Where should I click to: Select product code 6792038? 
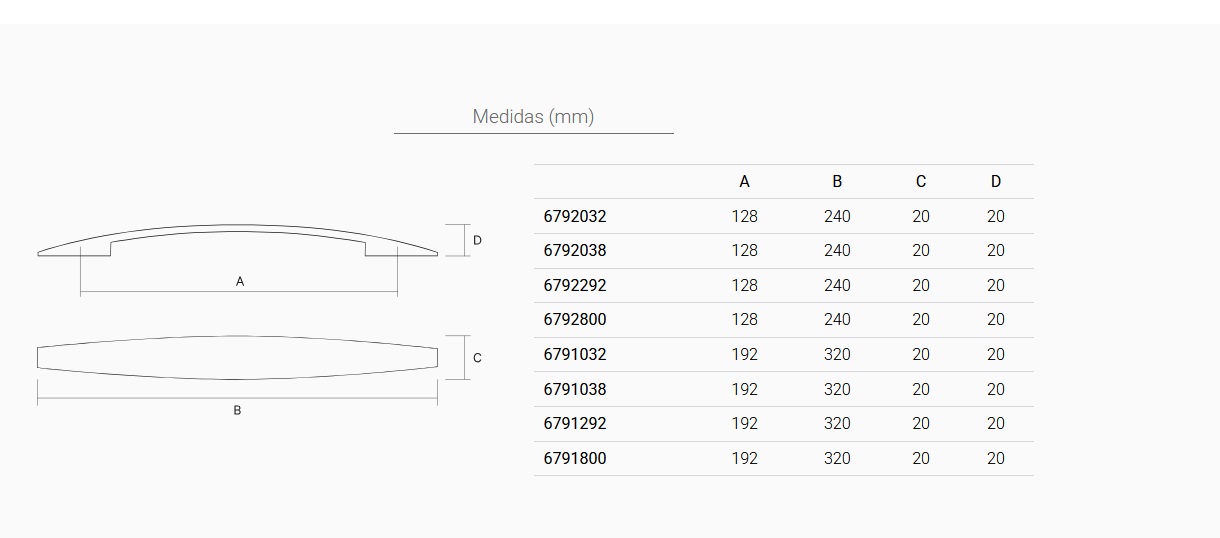(575, 250)
